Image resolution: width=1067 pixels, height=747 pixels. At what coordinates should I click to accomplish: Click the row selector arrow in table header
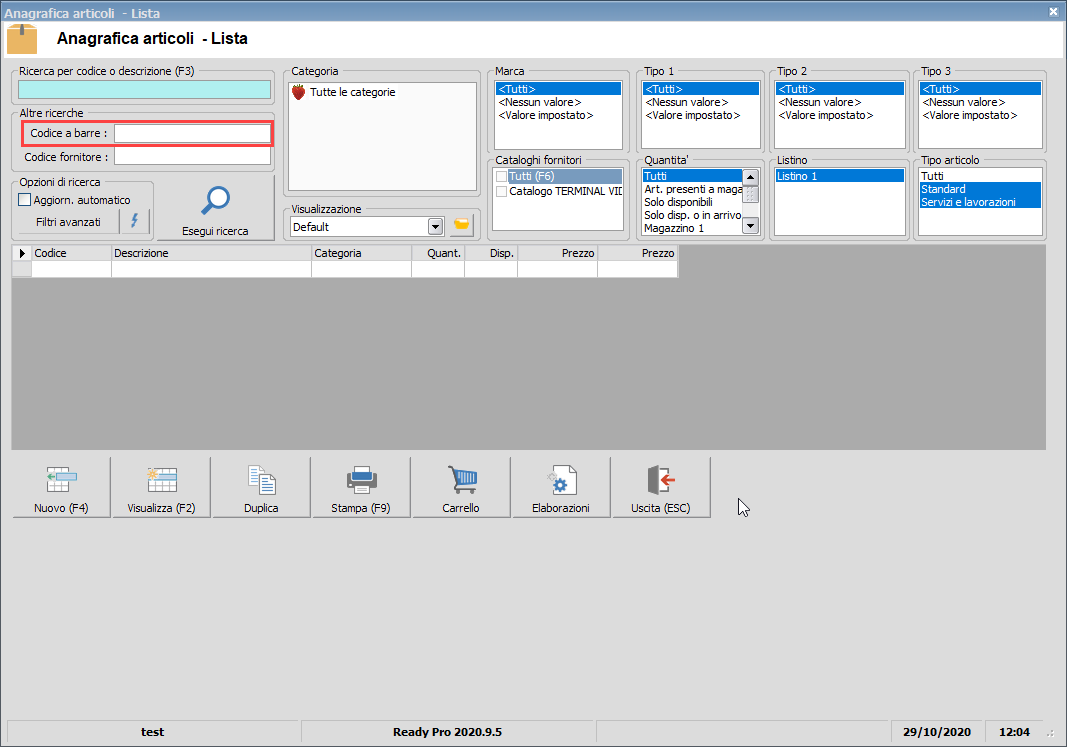pyautogui.click(x=22, y=253)
